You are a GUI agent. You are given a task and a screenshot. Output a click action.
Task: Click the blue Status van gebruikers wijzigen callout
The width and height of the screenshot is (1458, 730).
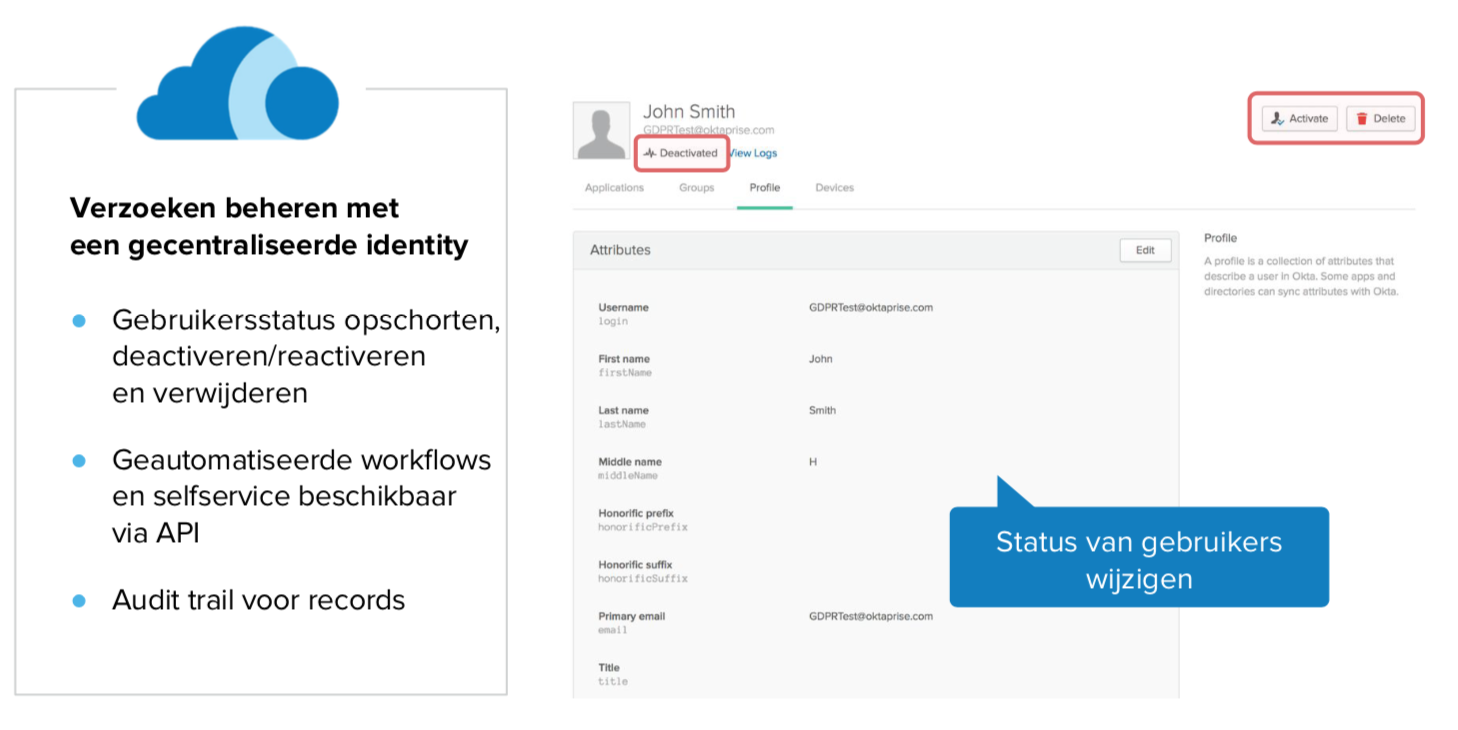point(1138,558)
